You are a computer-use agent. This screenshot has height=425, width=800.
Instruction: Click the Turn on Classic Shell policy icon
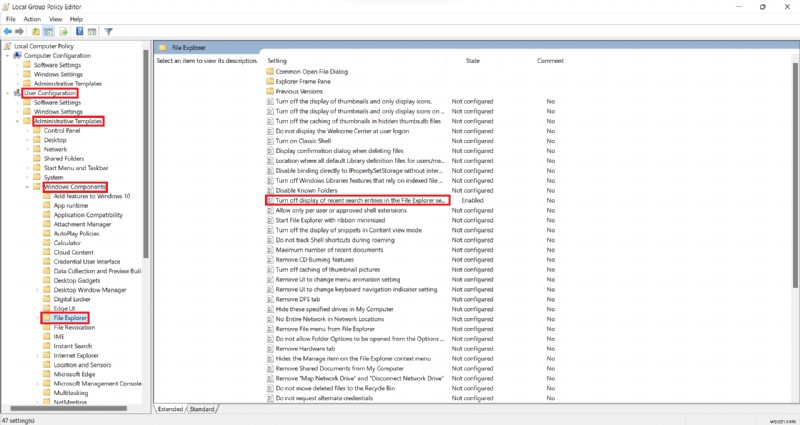pyautogui.click(x=270, y=141)
